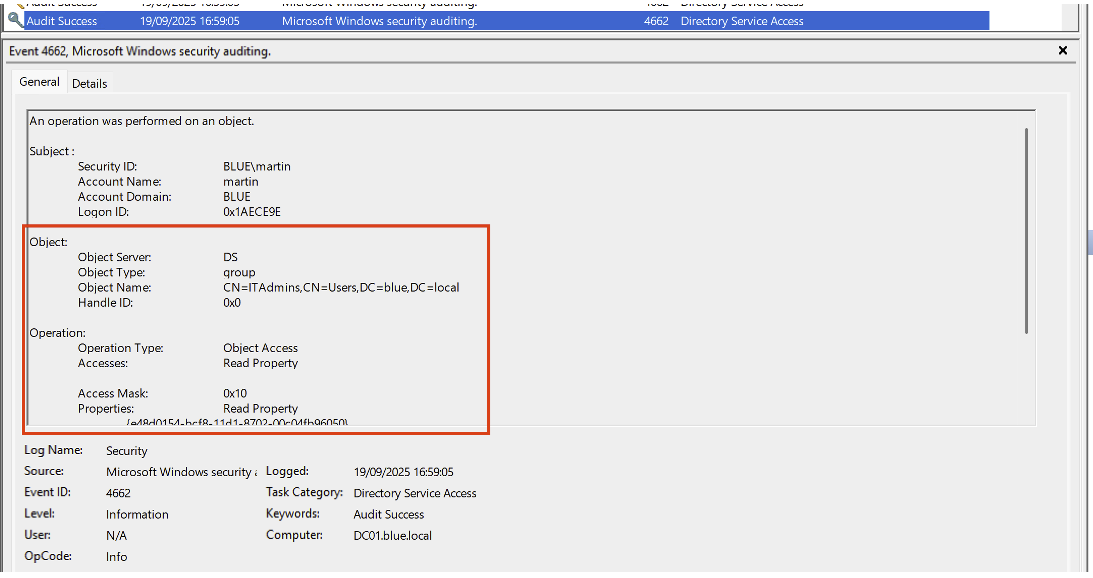Select the General tab
This screenshot has height=578, width=1093.
tap(40, 82)
